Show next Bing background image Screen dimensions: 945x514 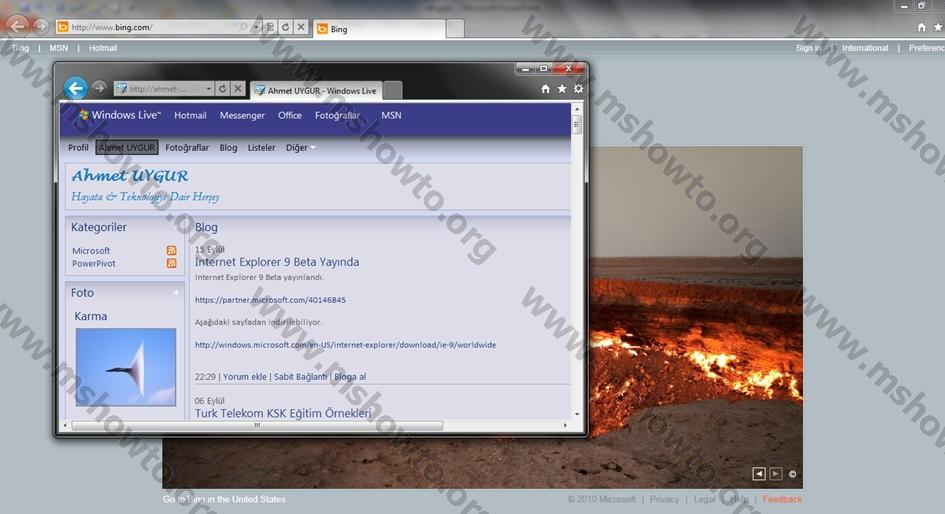coord(776,474)
